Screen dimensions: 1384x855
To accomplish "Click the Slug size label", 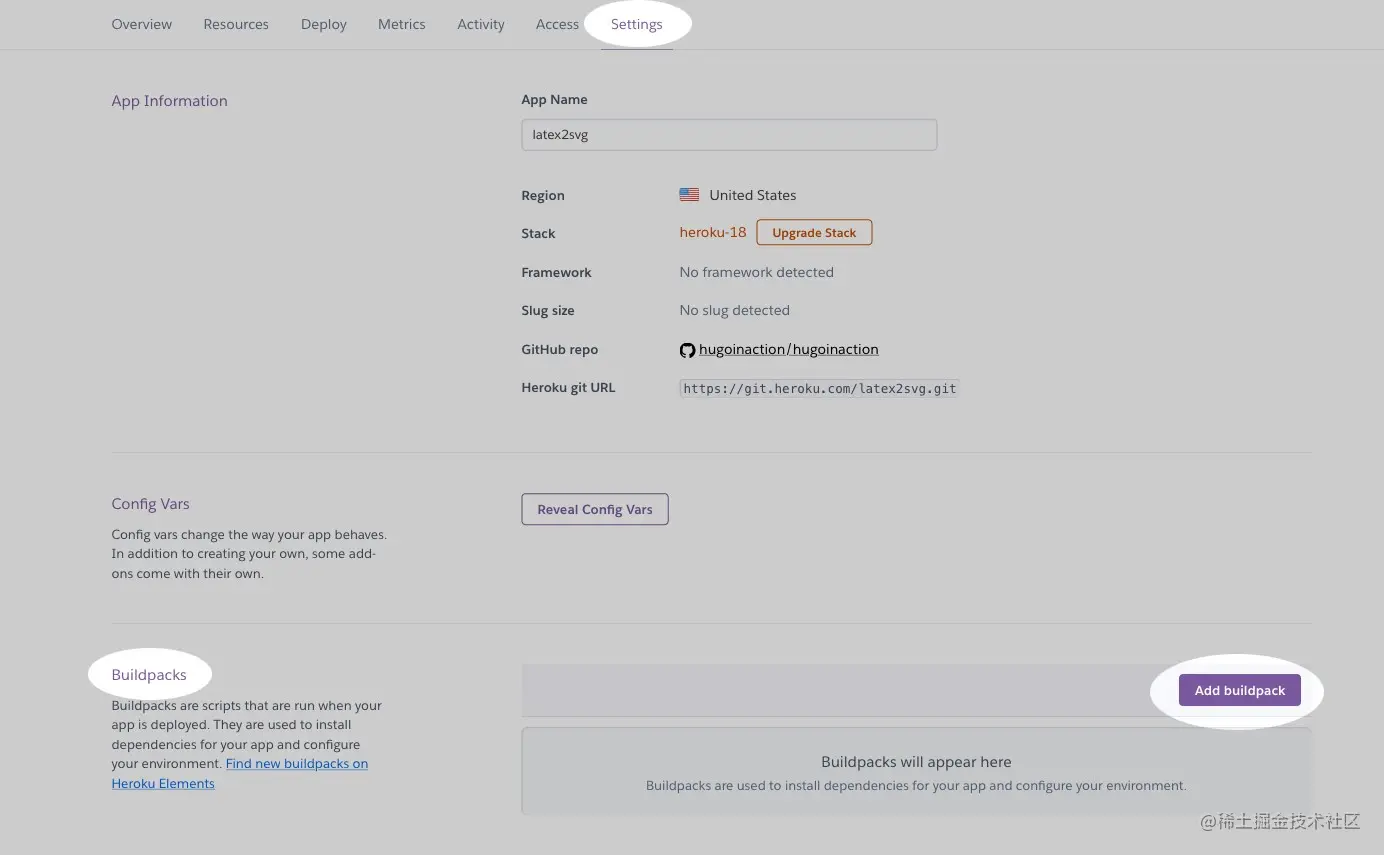I will tap(548, 311).
